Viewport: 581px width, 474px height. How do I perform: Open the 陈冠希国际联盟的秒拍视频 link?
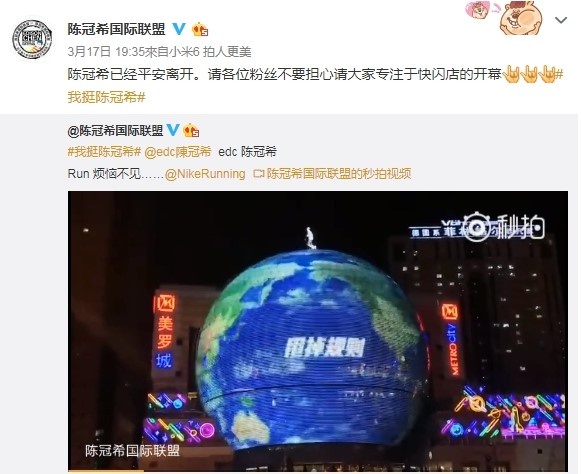[x=339, y=173]
